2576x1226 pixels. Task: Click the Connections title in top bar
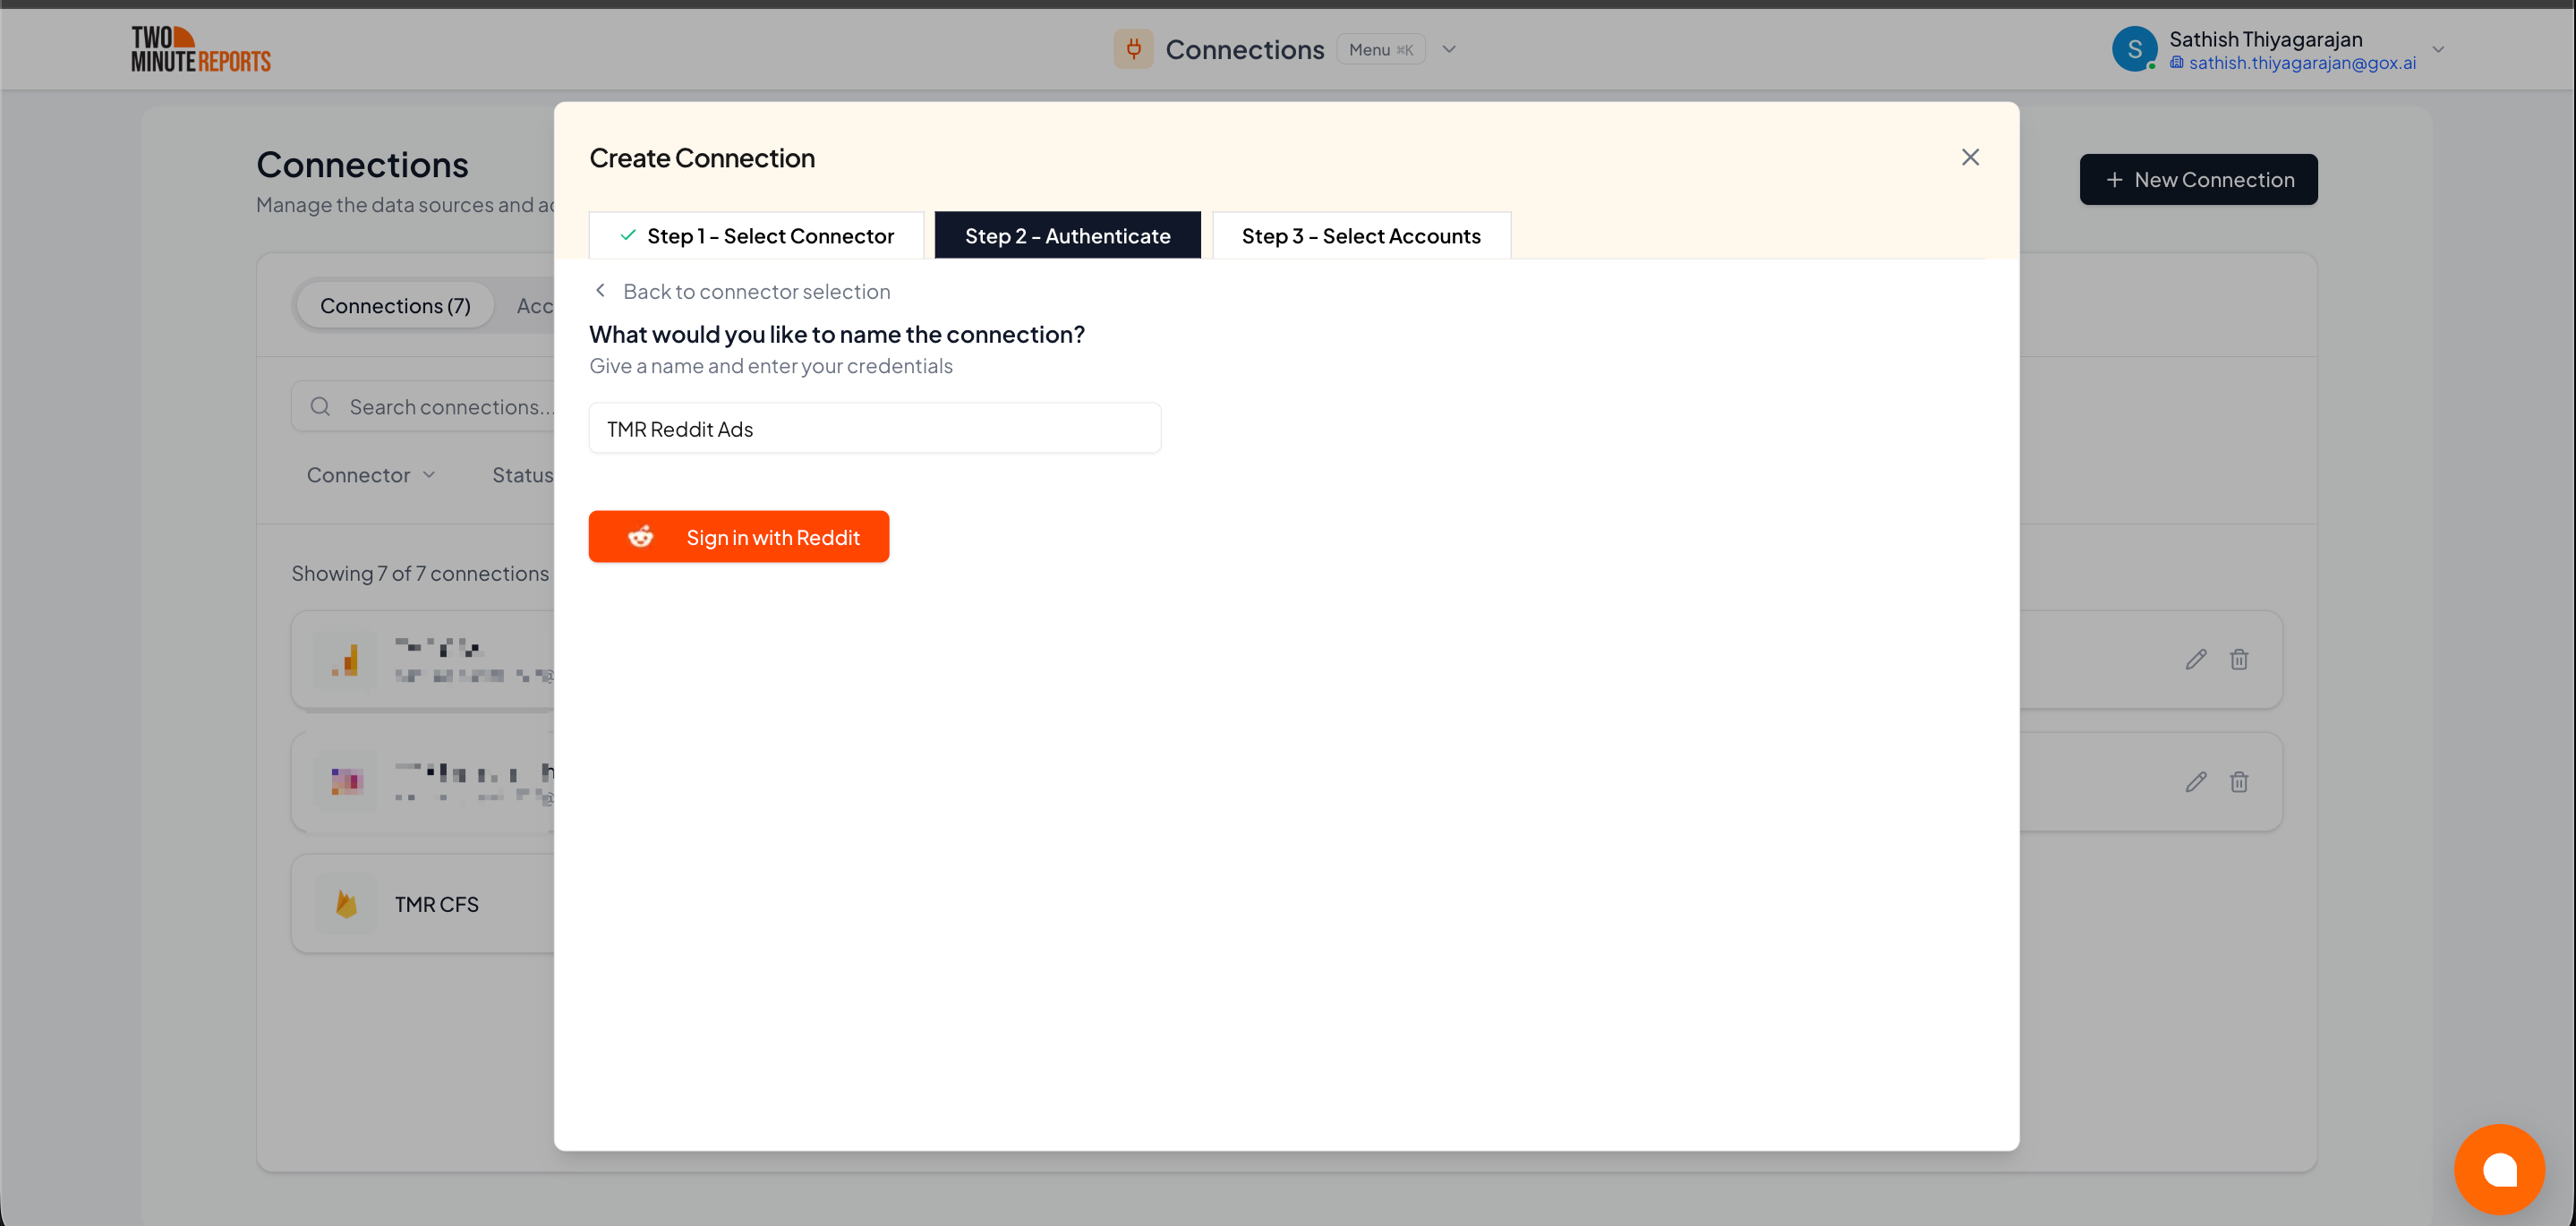1244,49
